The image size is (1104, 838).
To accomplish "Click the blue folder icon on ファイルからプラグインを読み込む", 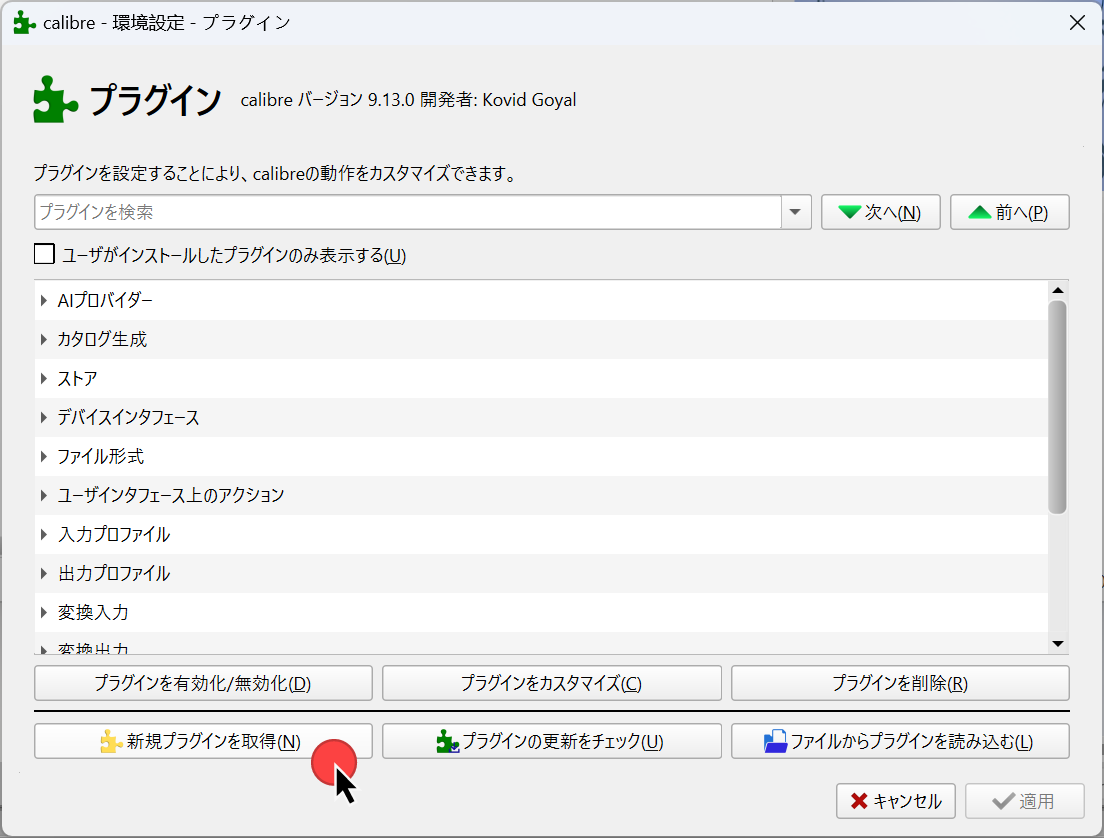I will coord(775,742).
